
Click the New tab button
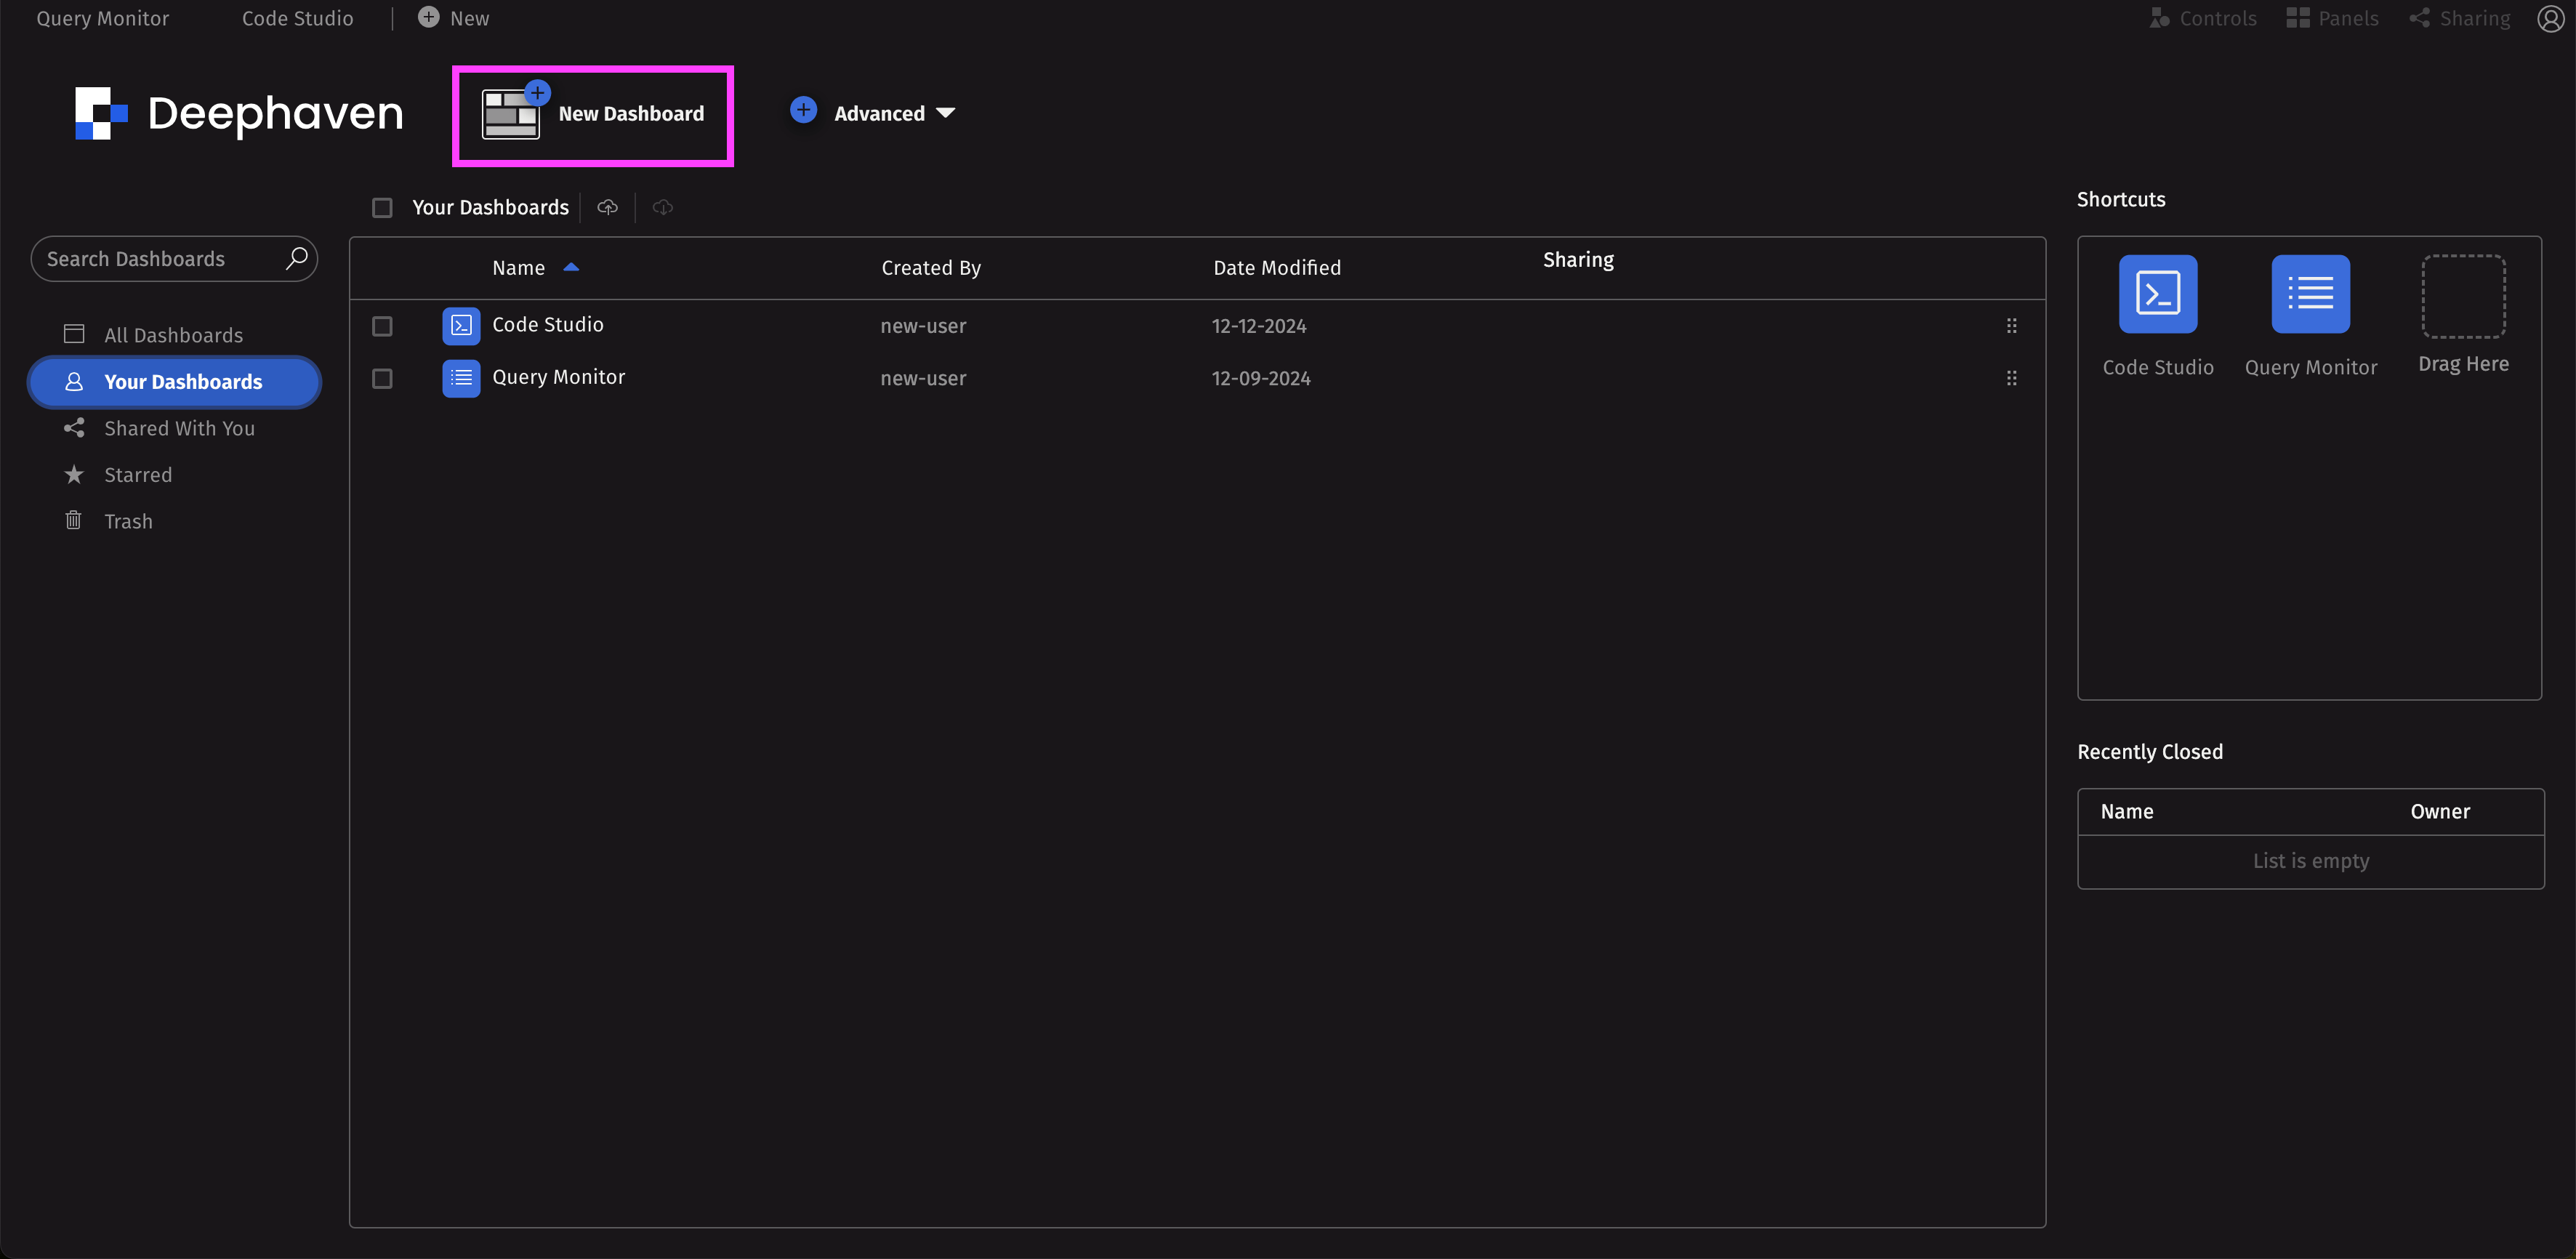tap(453, 18)
